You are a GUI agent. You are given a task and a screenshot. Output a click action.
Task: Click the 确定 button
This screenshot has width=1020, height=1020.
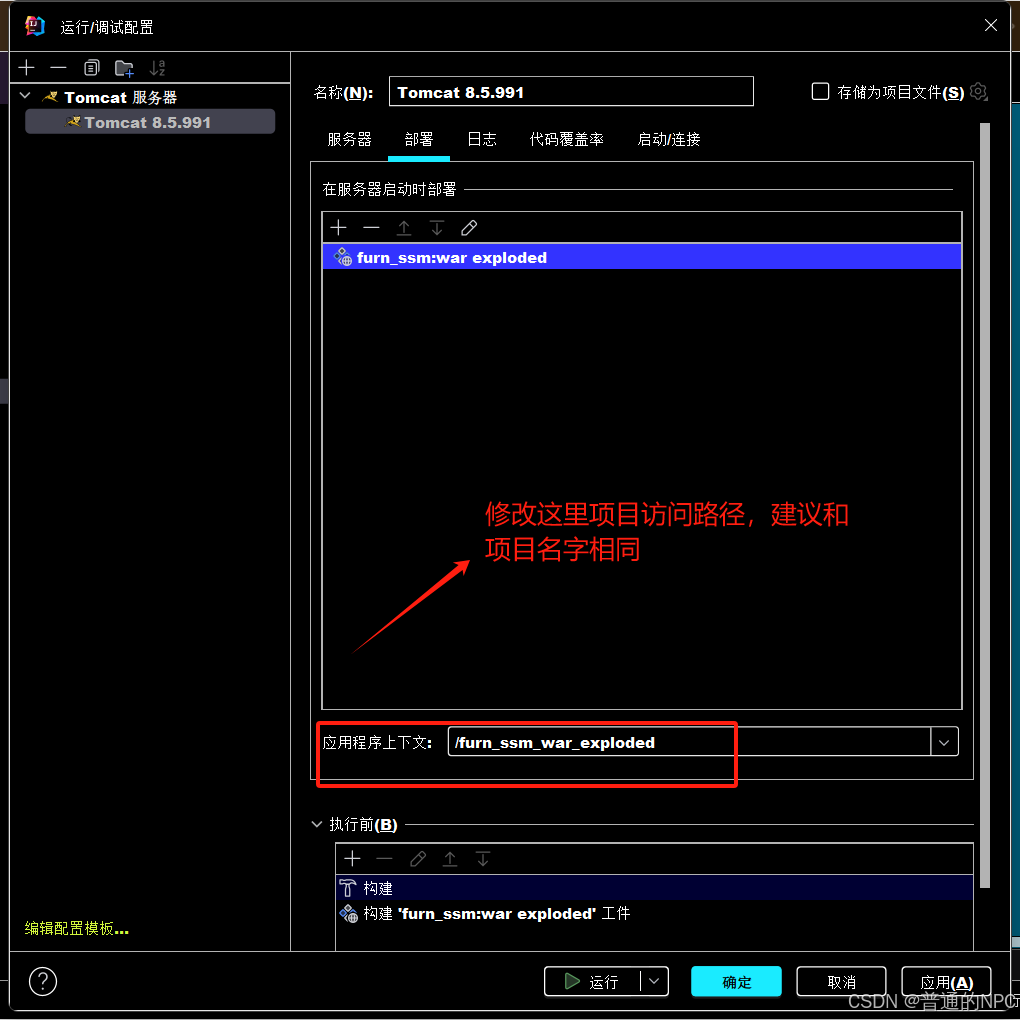click(x=736, y=981)
